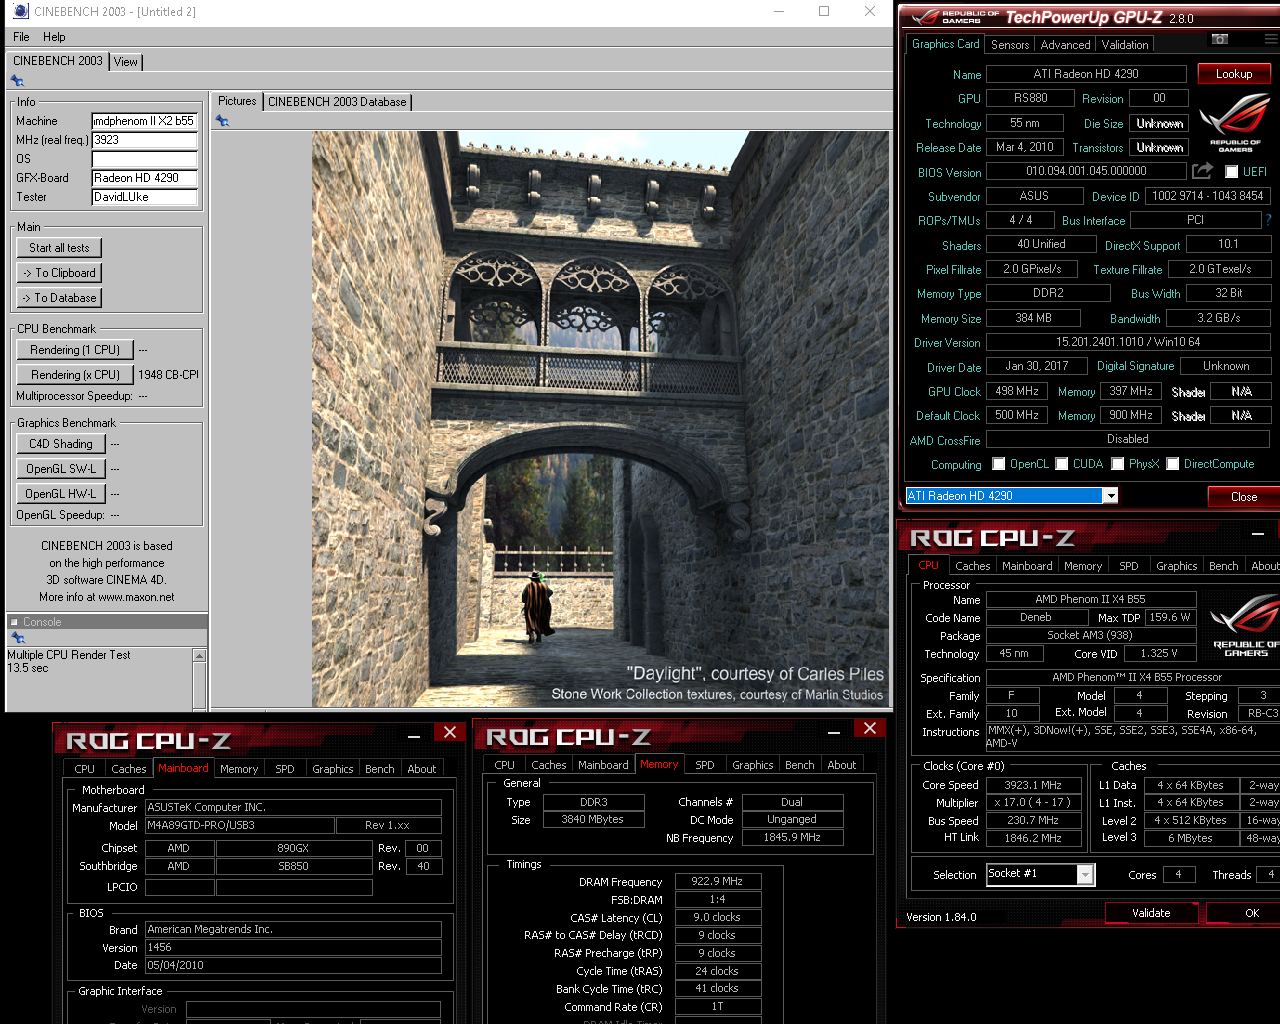Click the Machine input field
1280x1024 pixels.
pyautogui.click(x=144, y=121)
